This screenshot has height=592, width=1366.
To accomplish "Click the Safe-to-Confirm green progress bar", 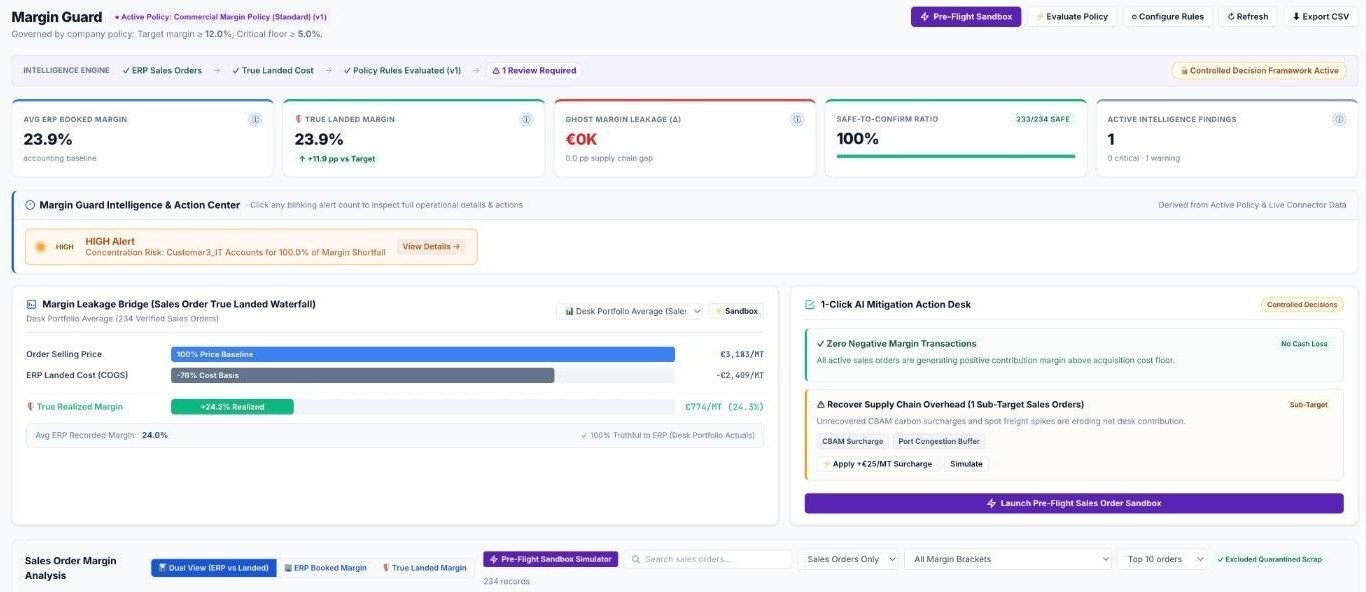I will coord(956,156).
